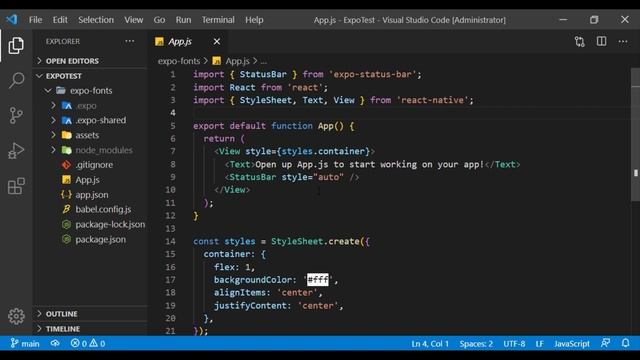Click the editor vertical scrollbar
Screen dimensions: 640x360
tap(636, 135)
